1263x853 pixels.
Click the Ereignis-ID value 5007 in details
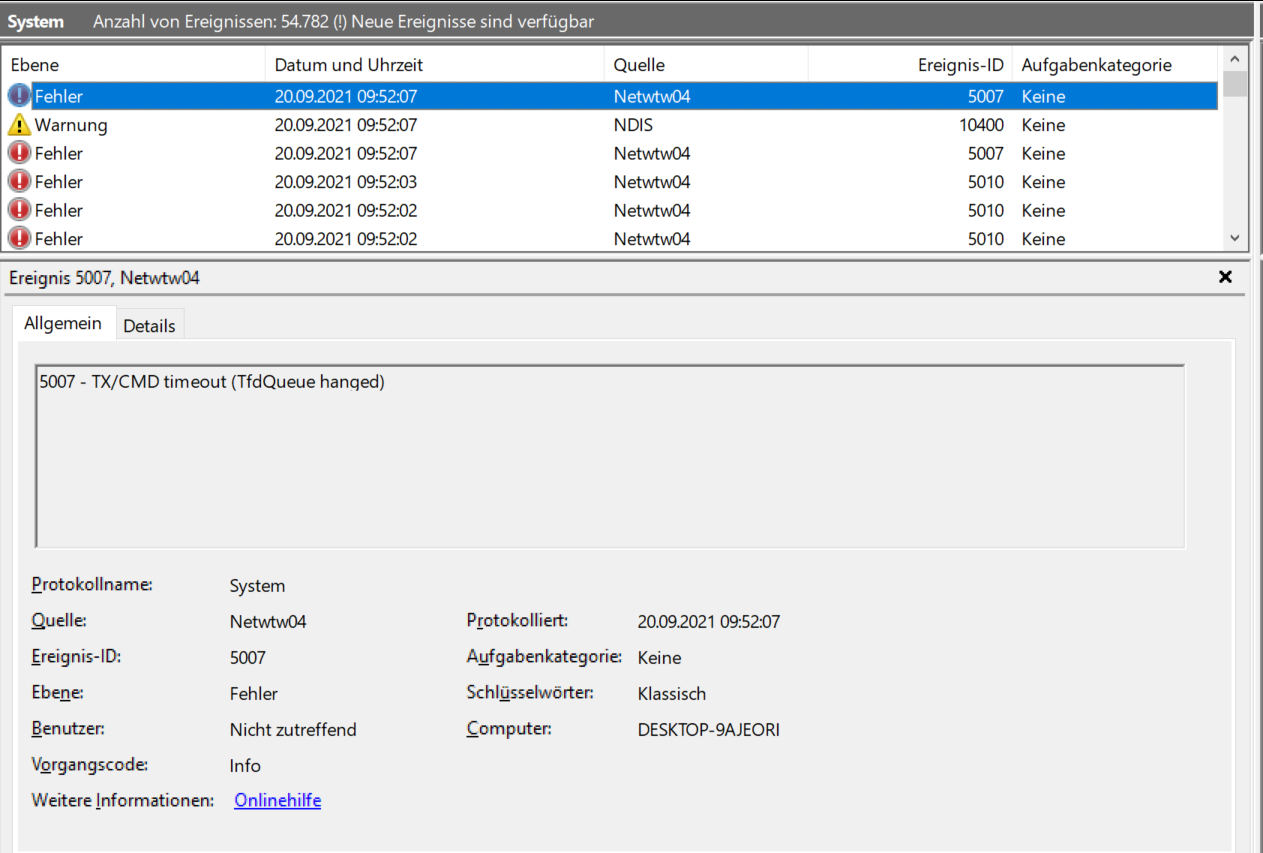click(x=248, y=658)
